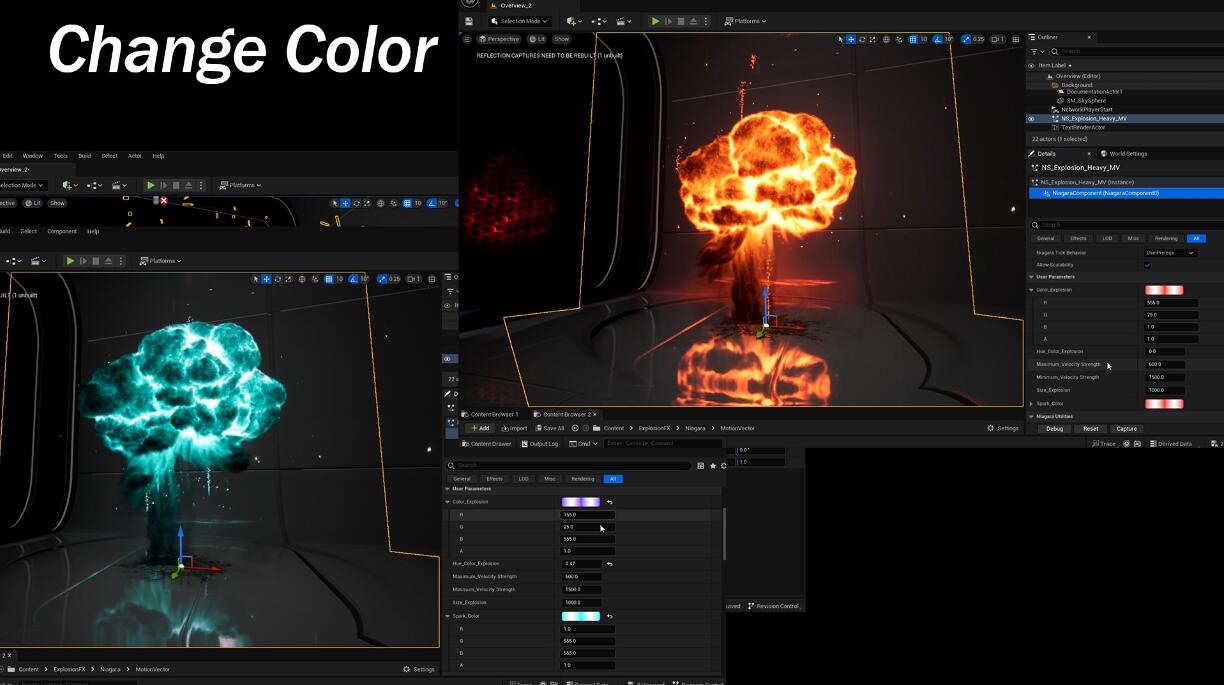Click the save level floppy disk icon
Screen dimensions: 1224x685
(x=469, y=21)
